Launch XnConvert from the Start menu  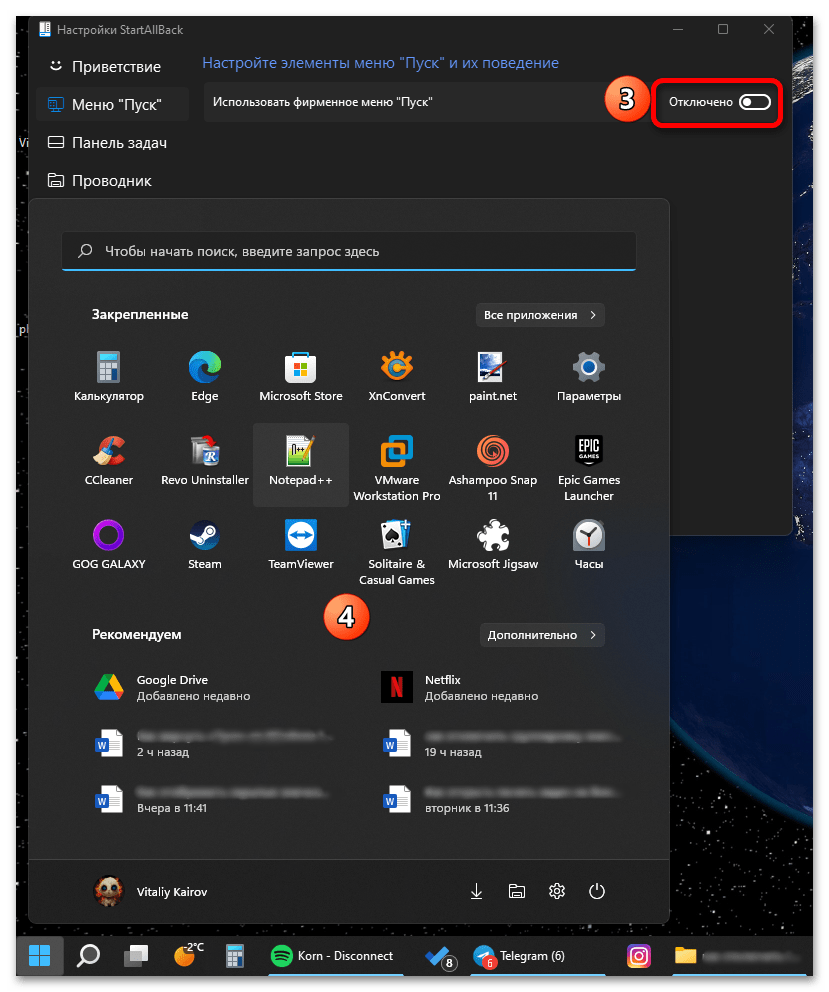(x=397, y=376)
